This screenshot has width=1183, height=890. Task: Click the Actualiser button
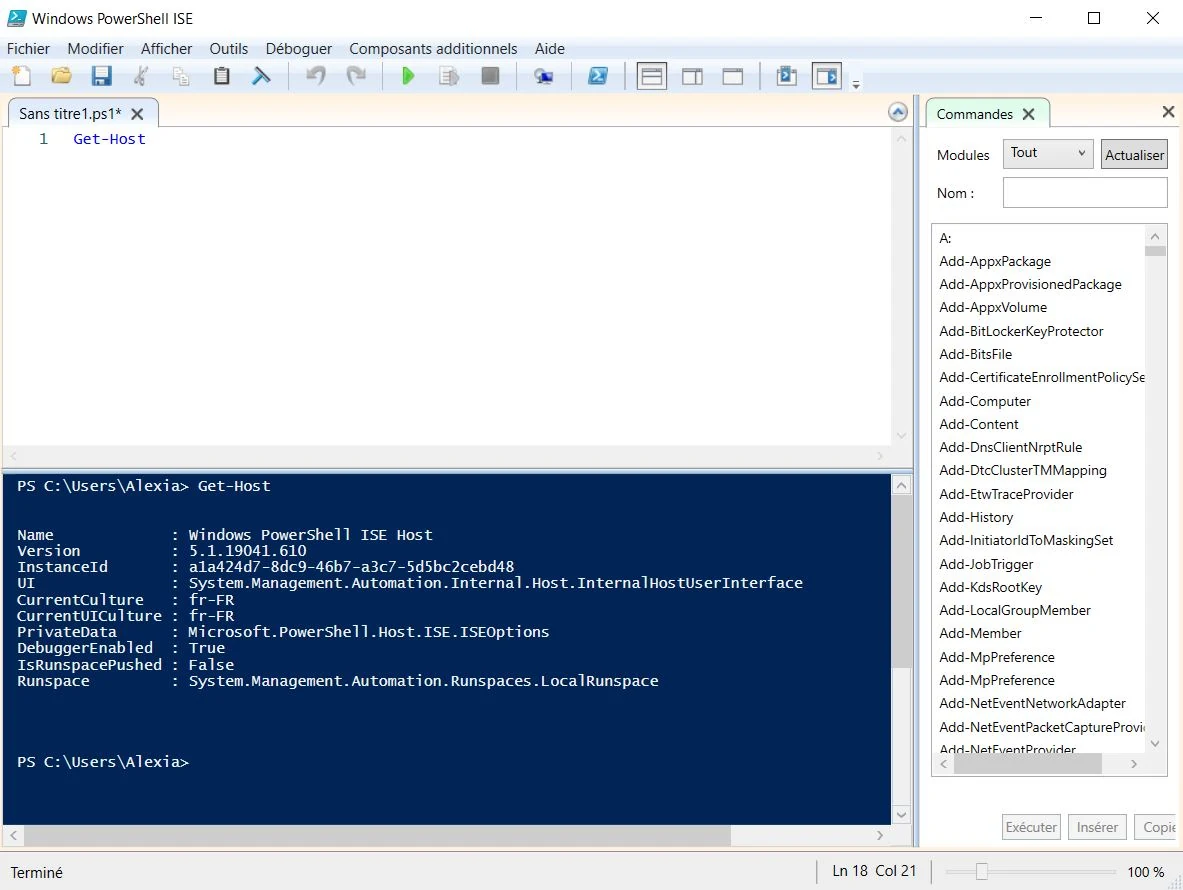[x=1134, y=155]
